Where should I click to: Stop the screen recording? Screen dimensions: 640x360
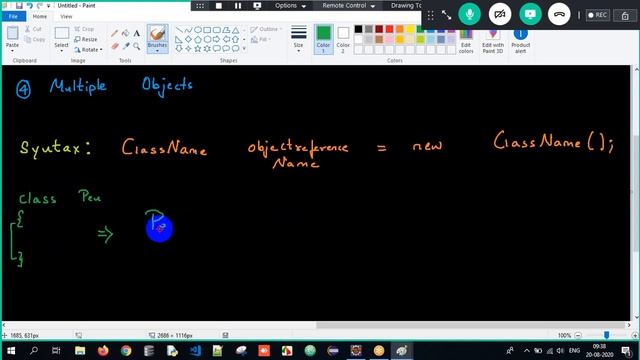219,6
